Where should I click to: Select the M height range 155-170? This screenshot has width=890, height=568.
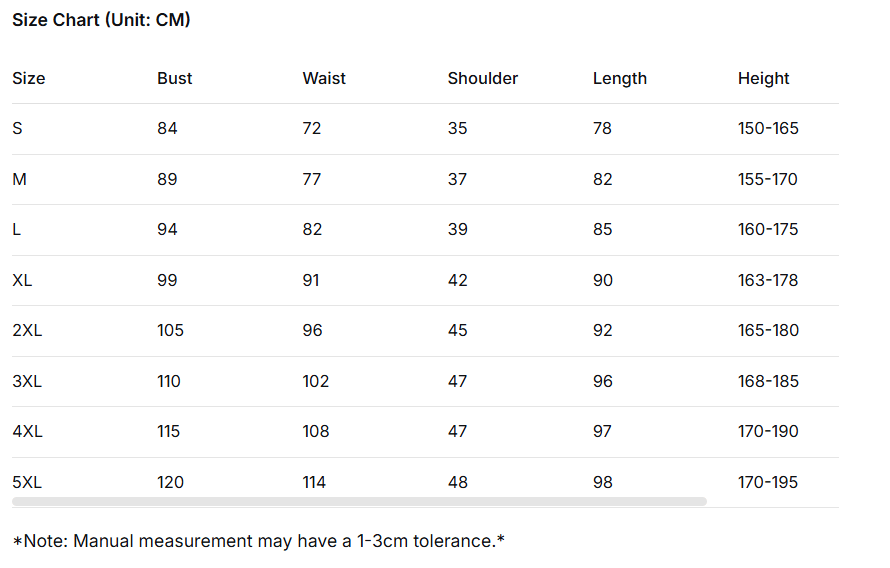[768, 179]
